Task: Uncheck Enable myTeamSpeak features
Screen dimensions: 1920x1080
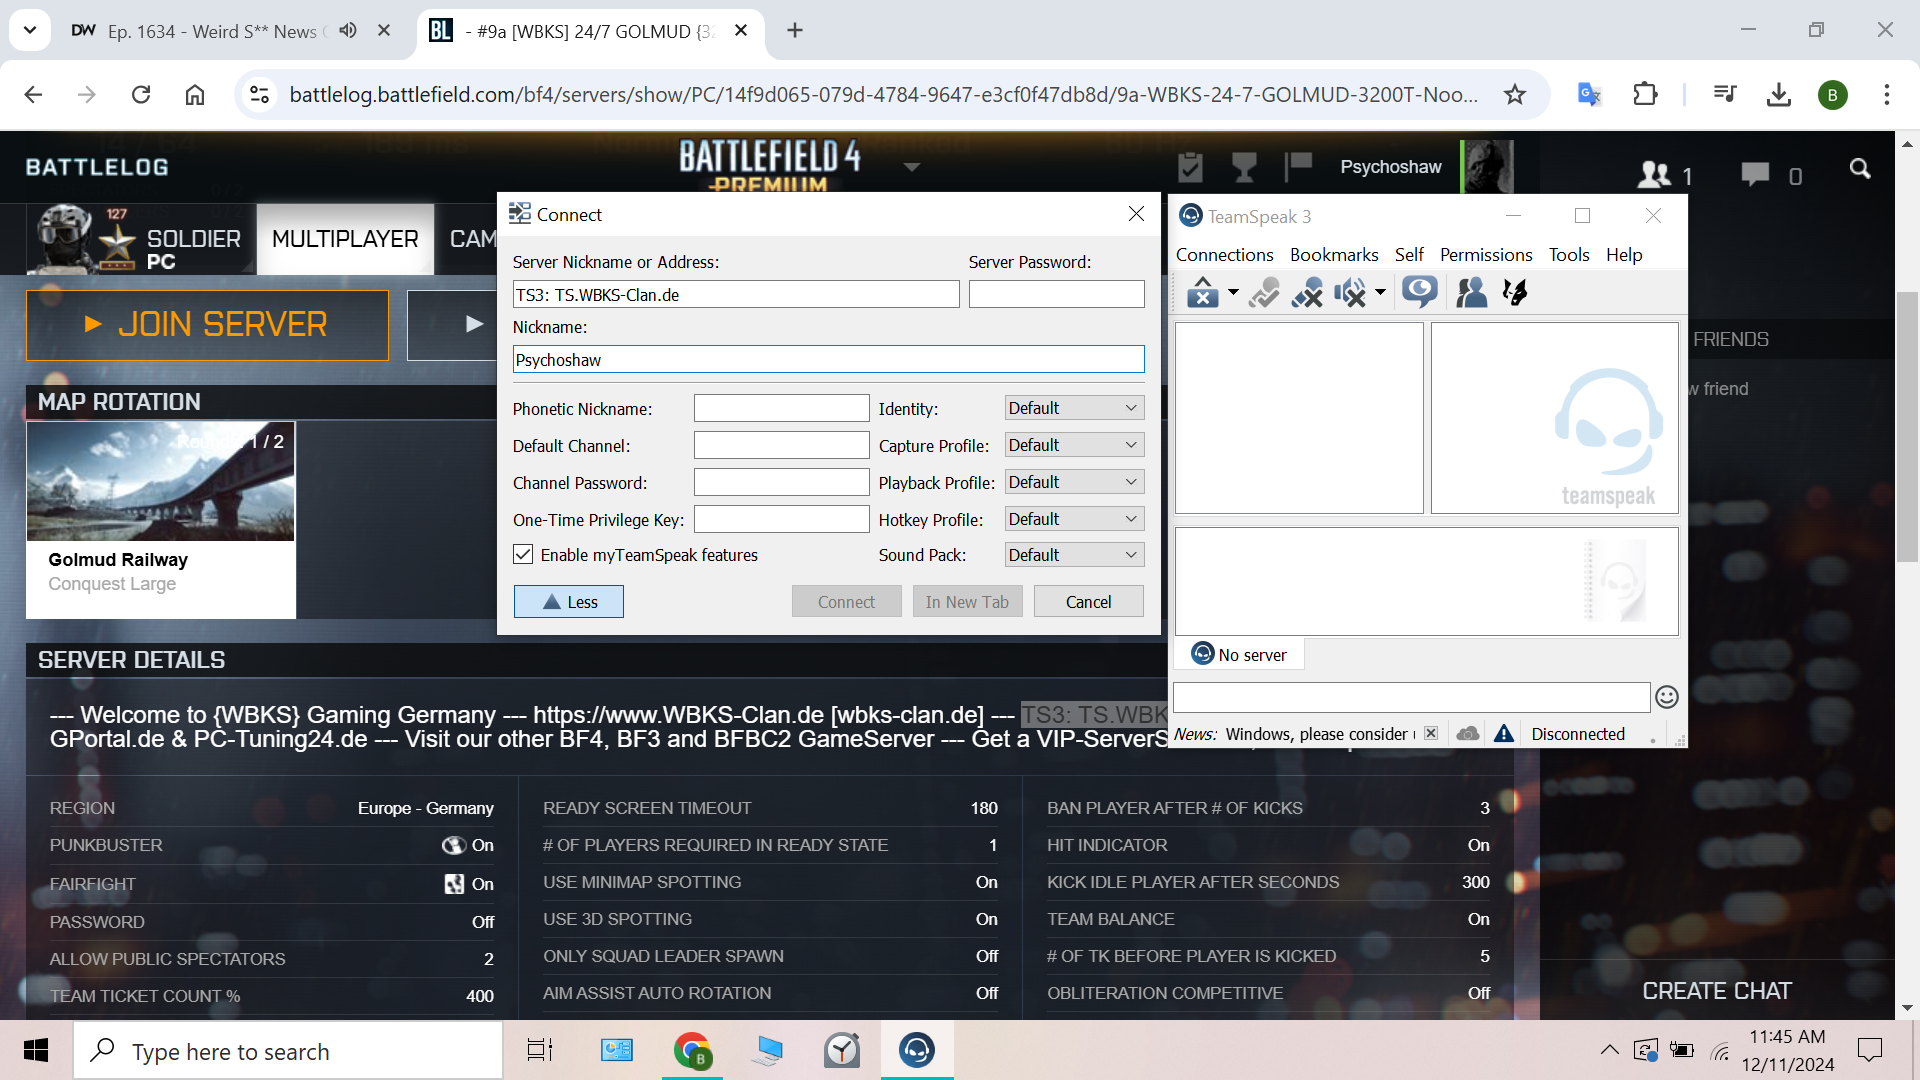Action: point(523,555)
